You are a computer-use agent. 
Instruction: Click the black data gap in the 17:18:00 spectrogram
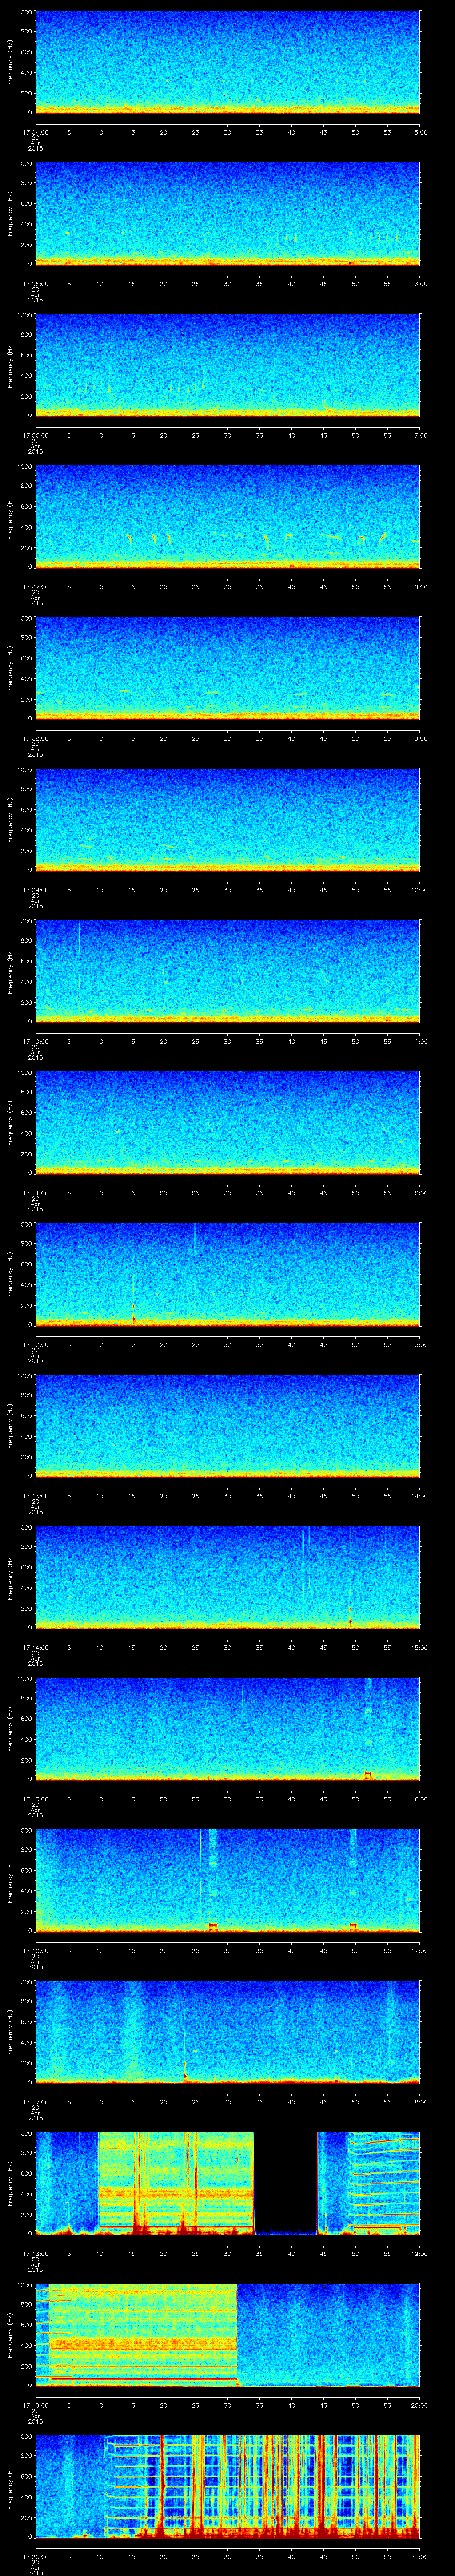tap(286, 2183)
